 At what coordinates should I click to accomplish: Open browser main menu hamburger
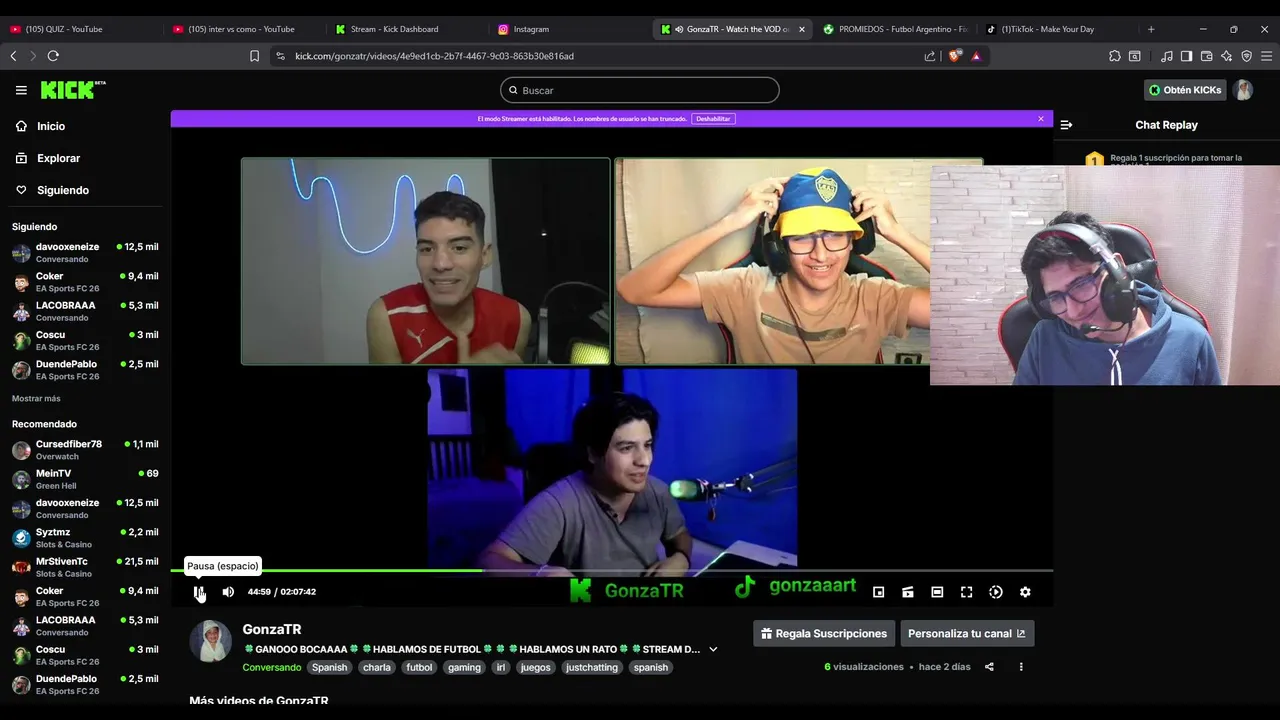pyautogui.click(x=1266, y=56)
